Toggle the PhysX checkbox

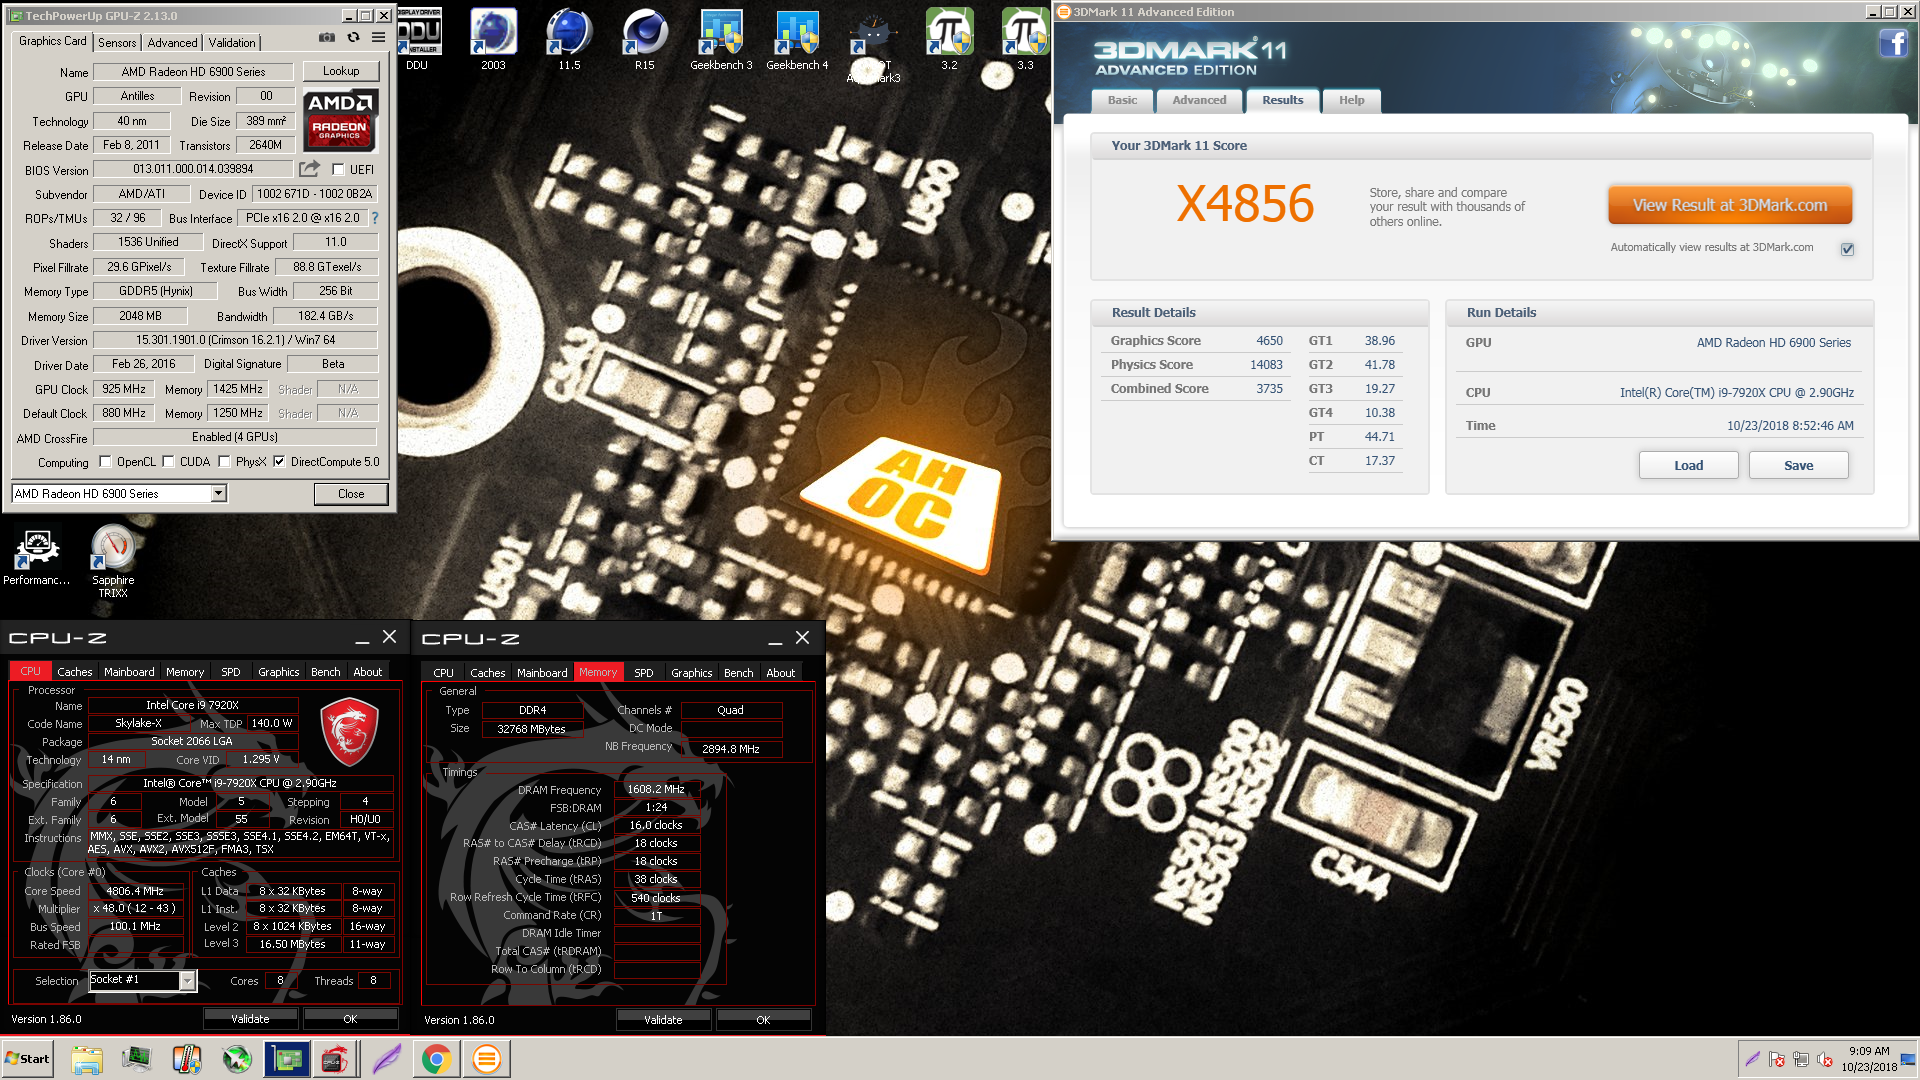(224, 462)
